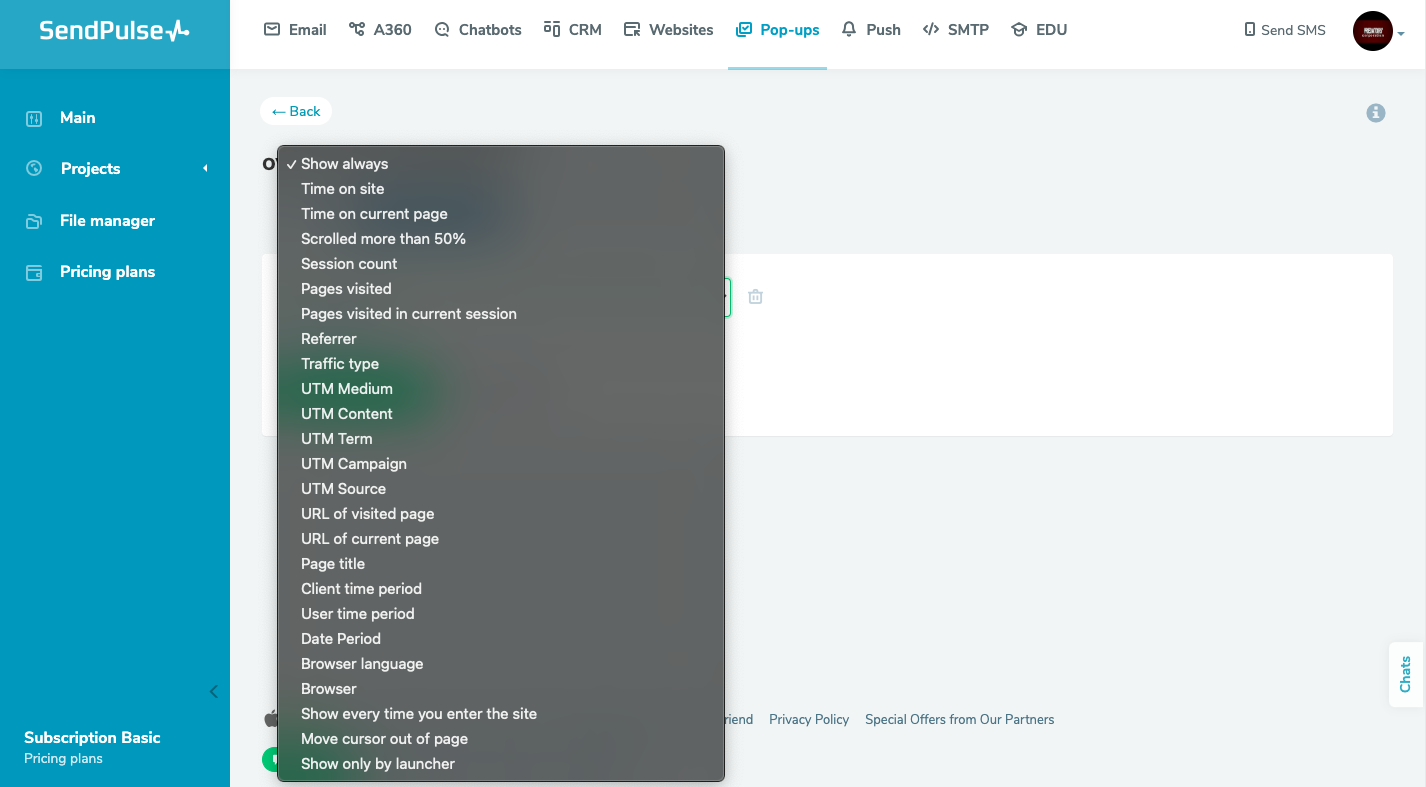Screen dimensions: 1426x787
Task: Click the SendPulse logo
Action: click(114, 31)
